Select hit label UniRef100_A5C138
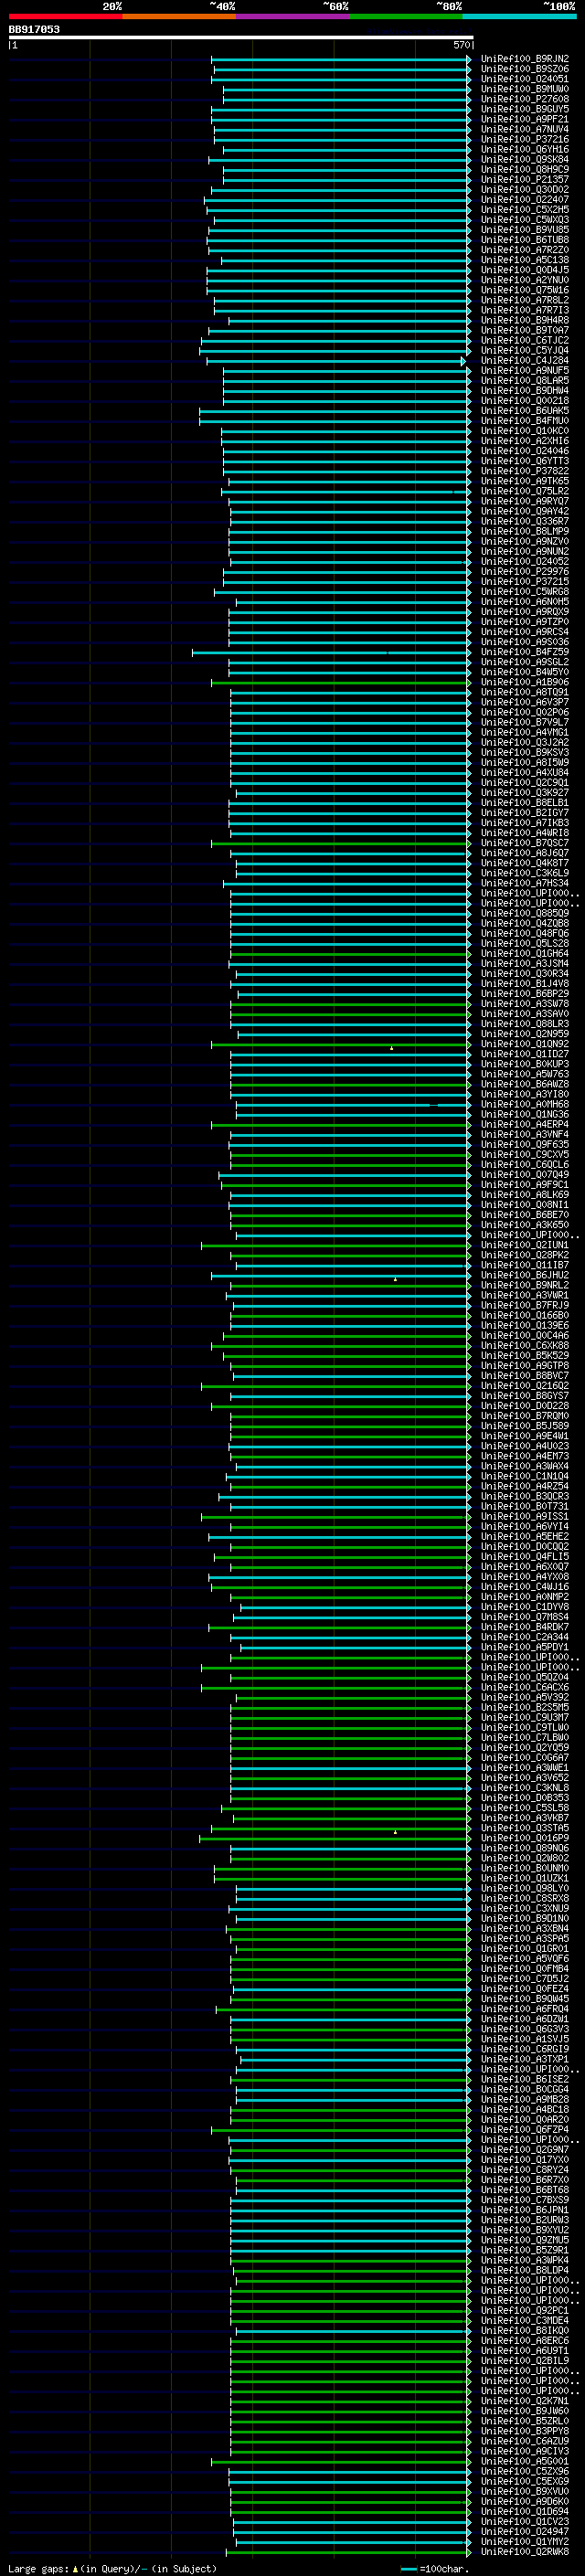This screenshot has height=2576, width=585. 525,260
